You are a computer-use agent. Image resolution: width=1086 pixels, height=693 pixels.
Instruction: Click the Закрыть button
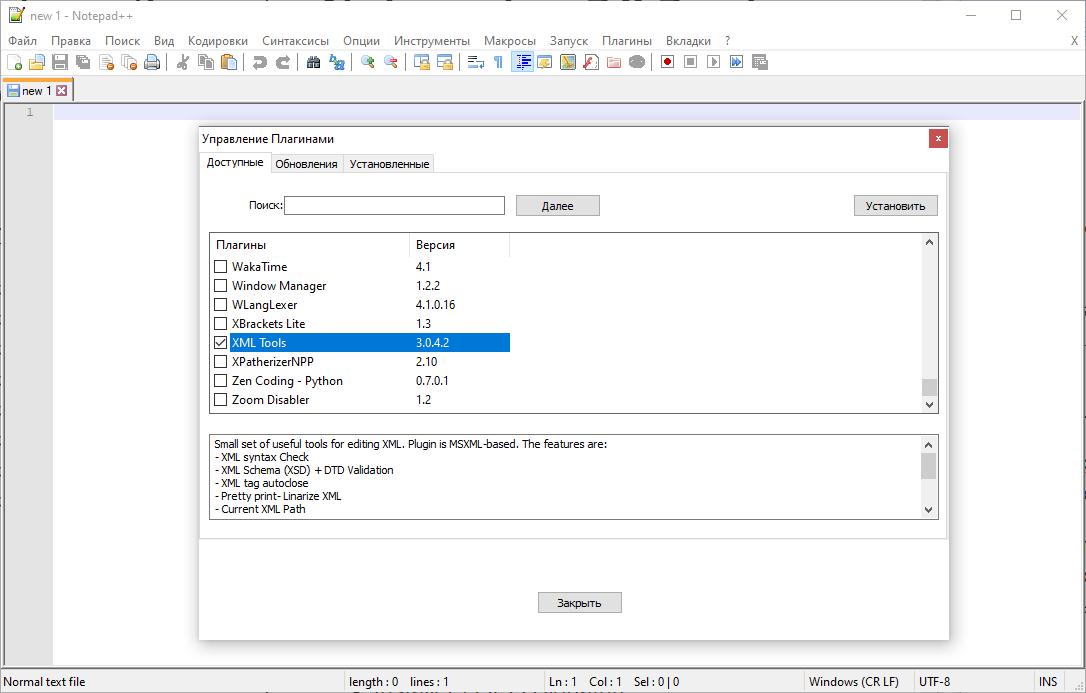pos(579,603)
